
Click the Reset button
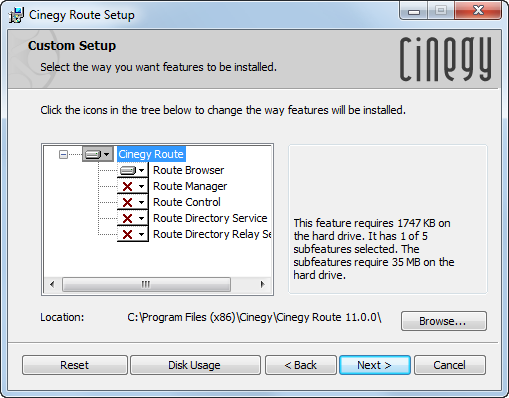click(75, 365)
